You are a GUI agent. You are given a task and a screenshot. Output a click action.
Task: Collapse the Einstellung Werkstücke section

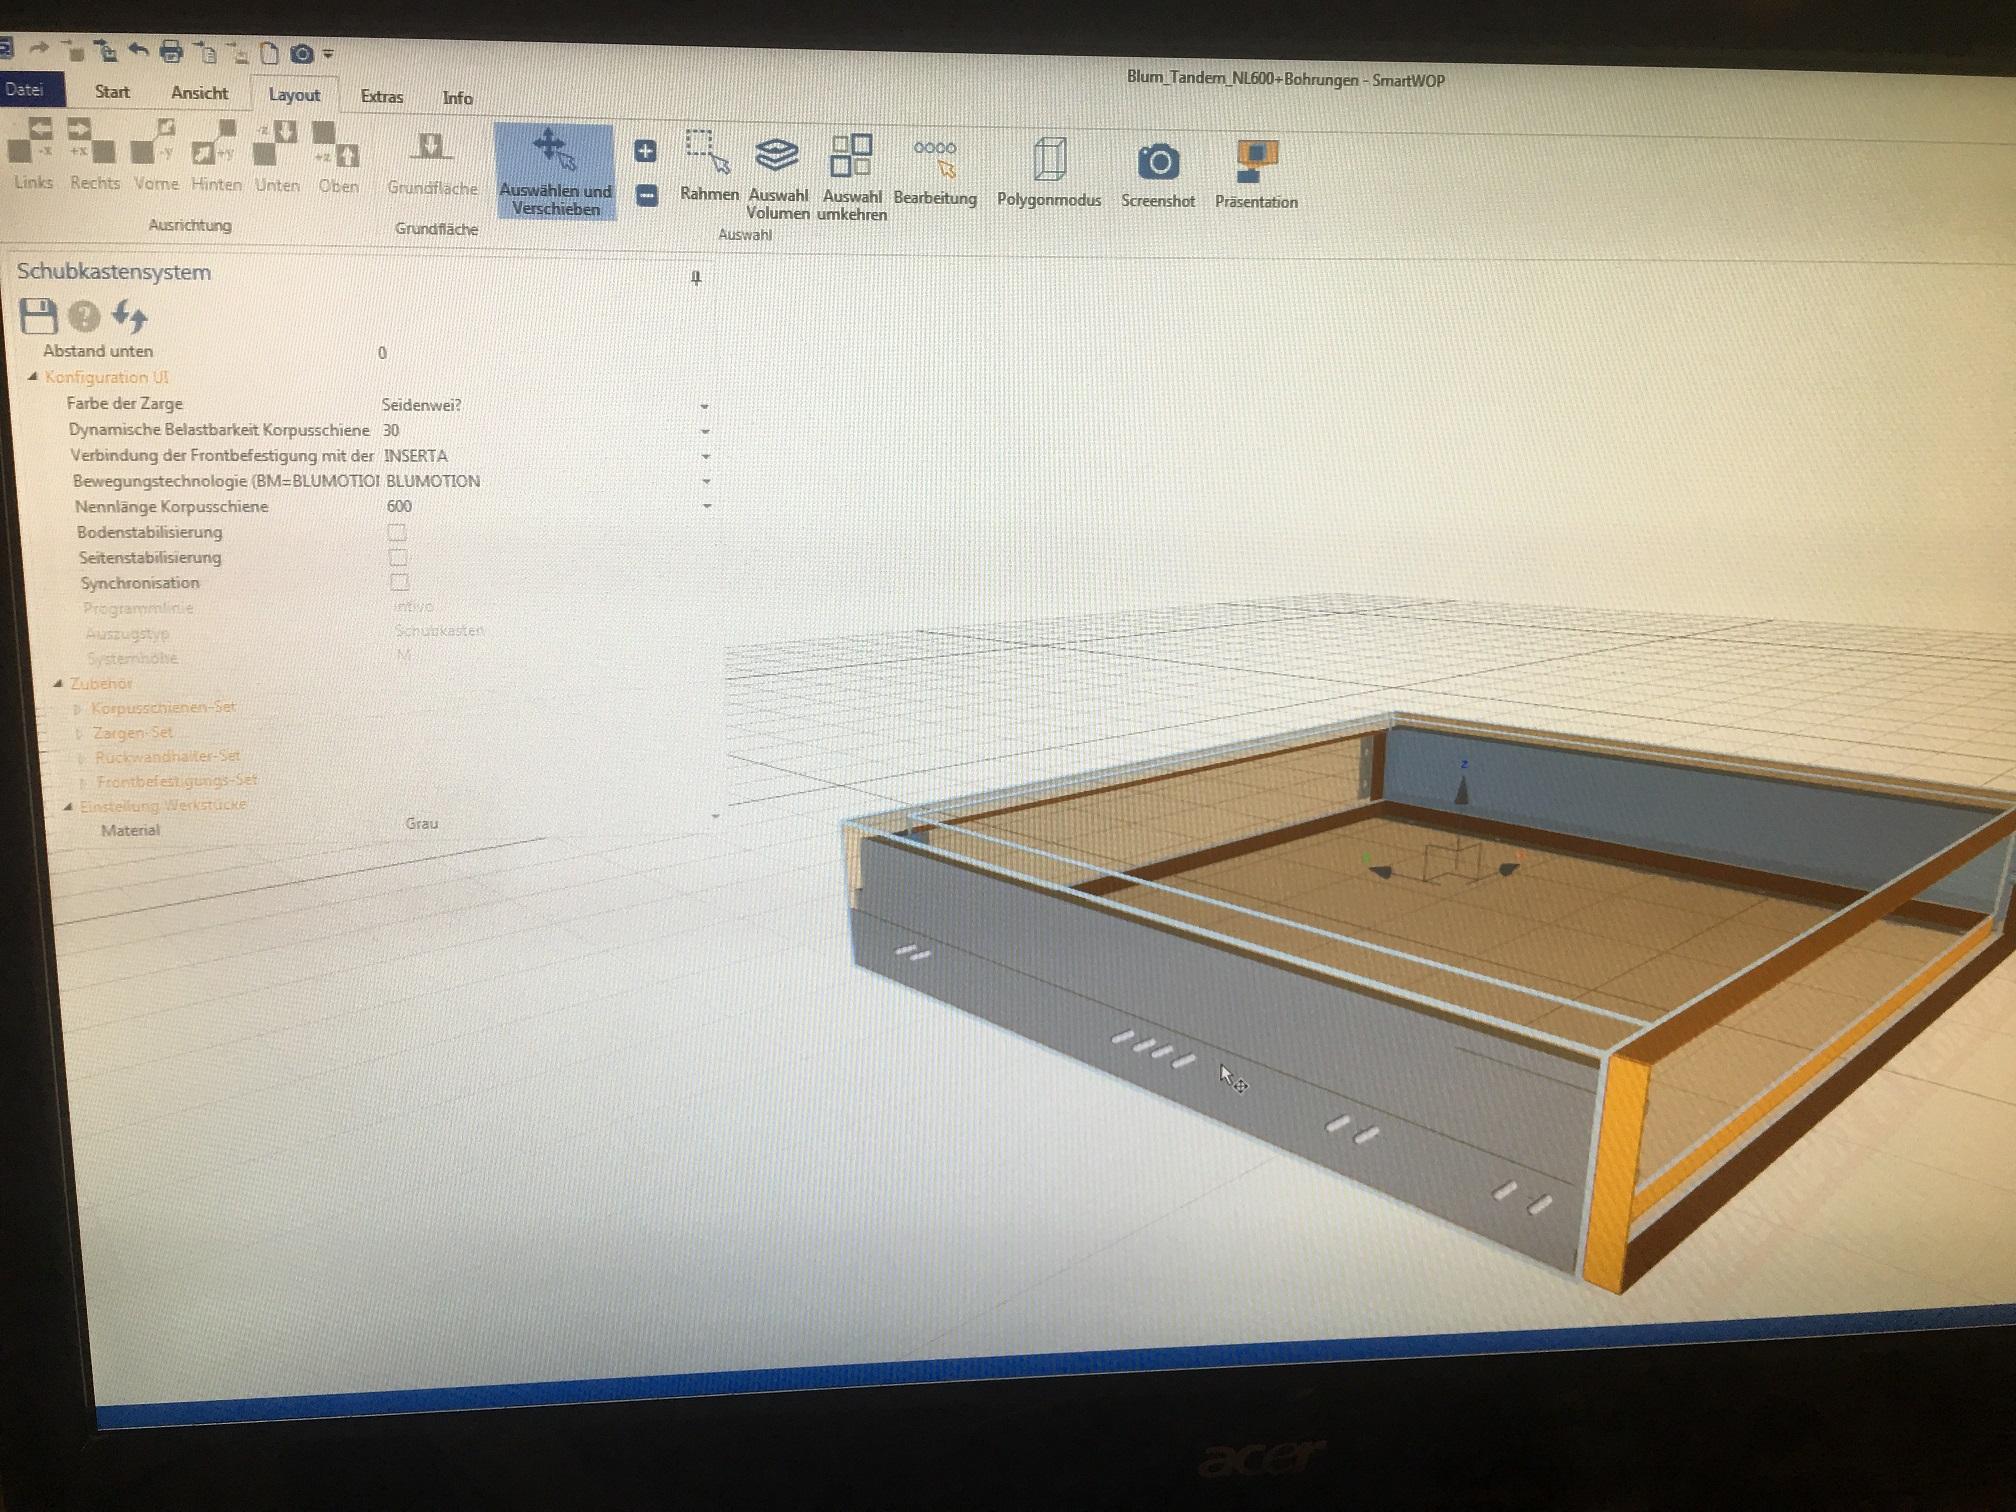tap(68, 806)
